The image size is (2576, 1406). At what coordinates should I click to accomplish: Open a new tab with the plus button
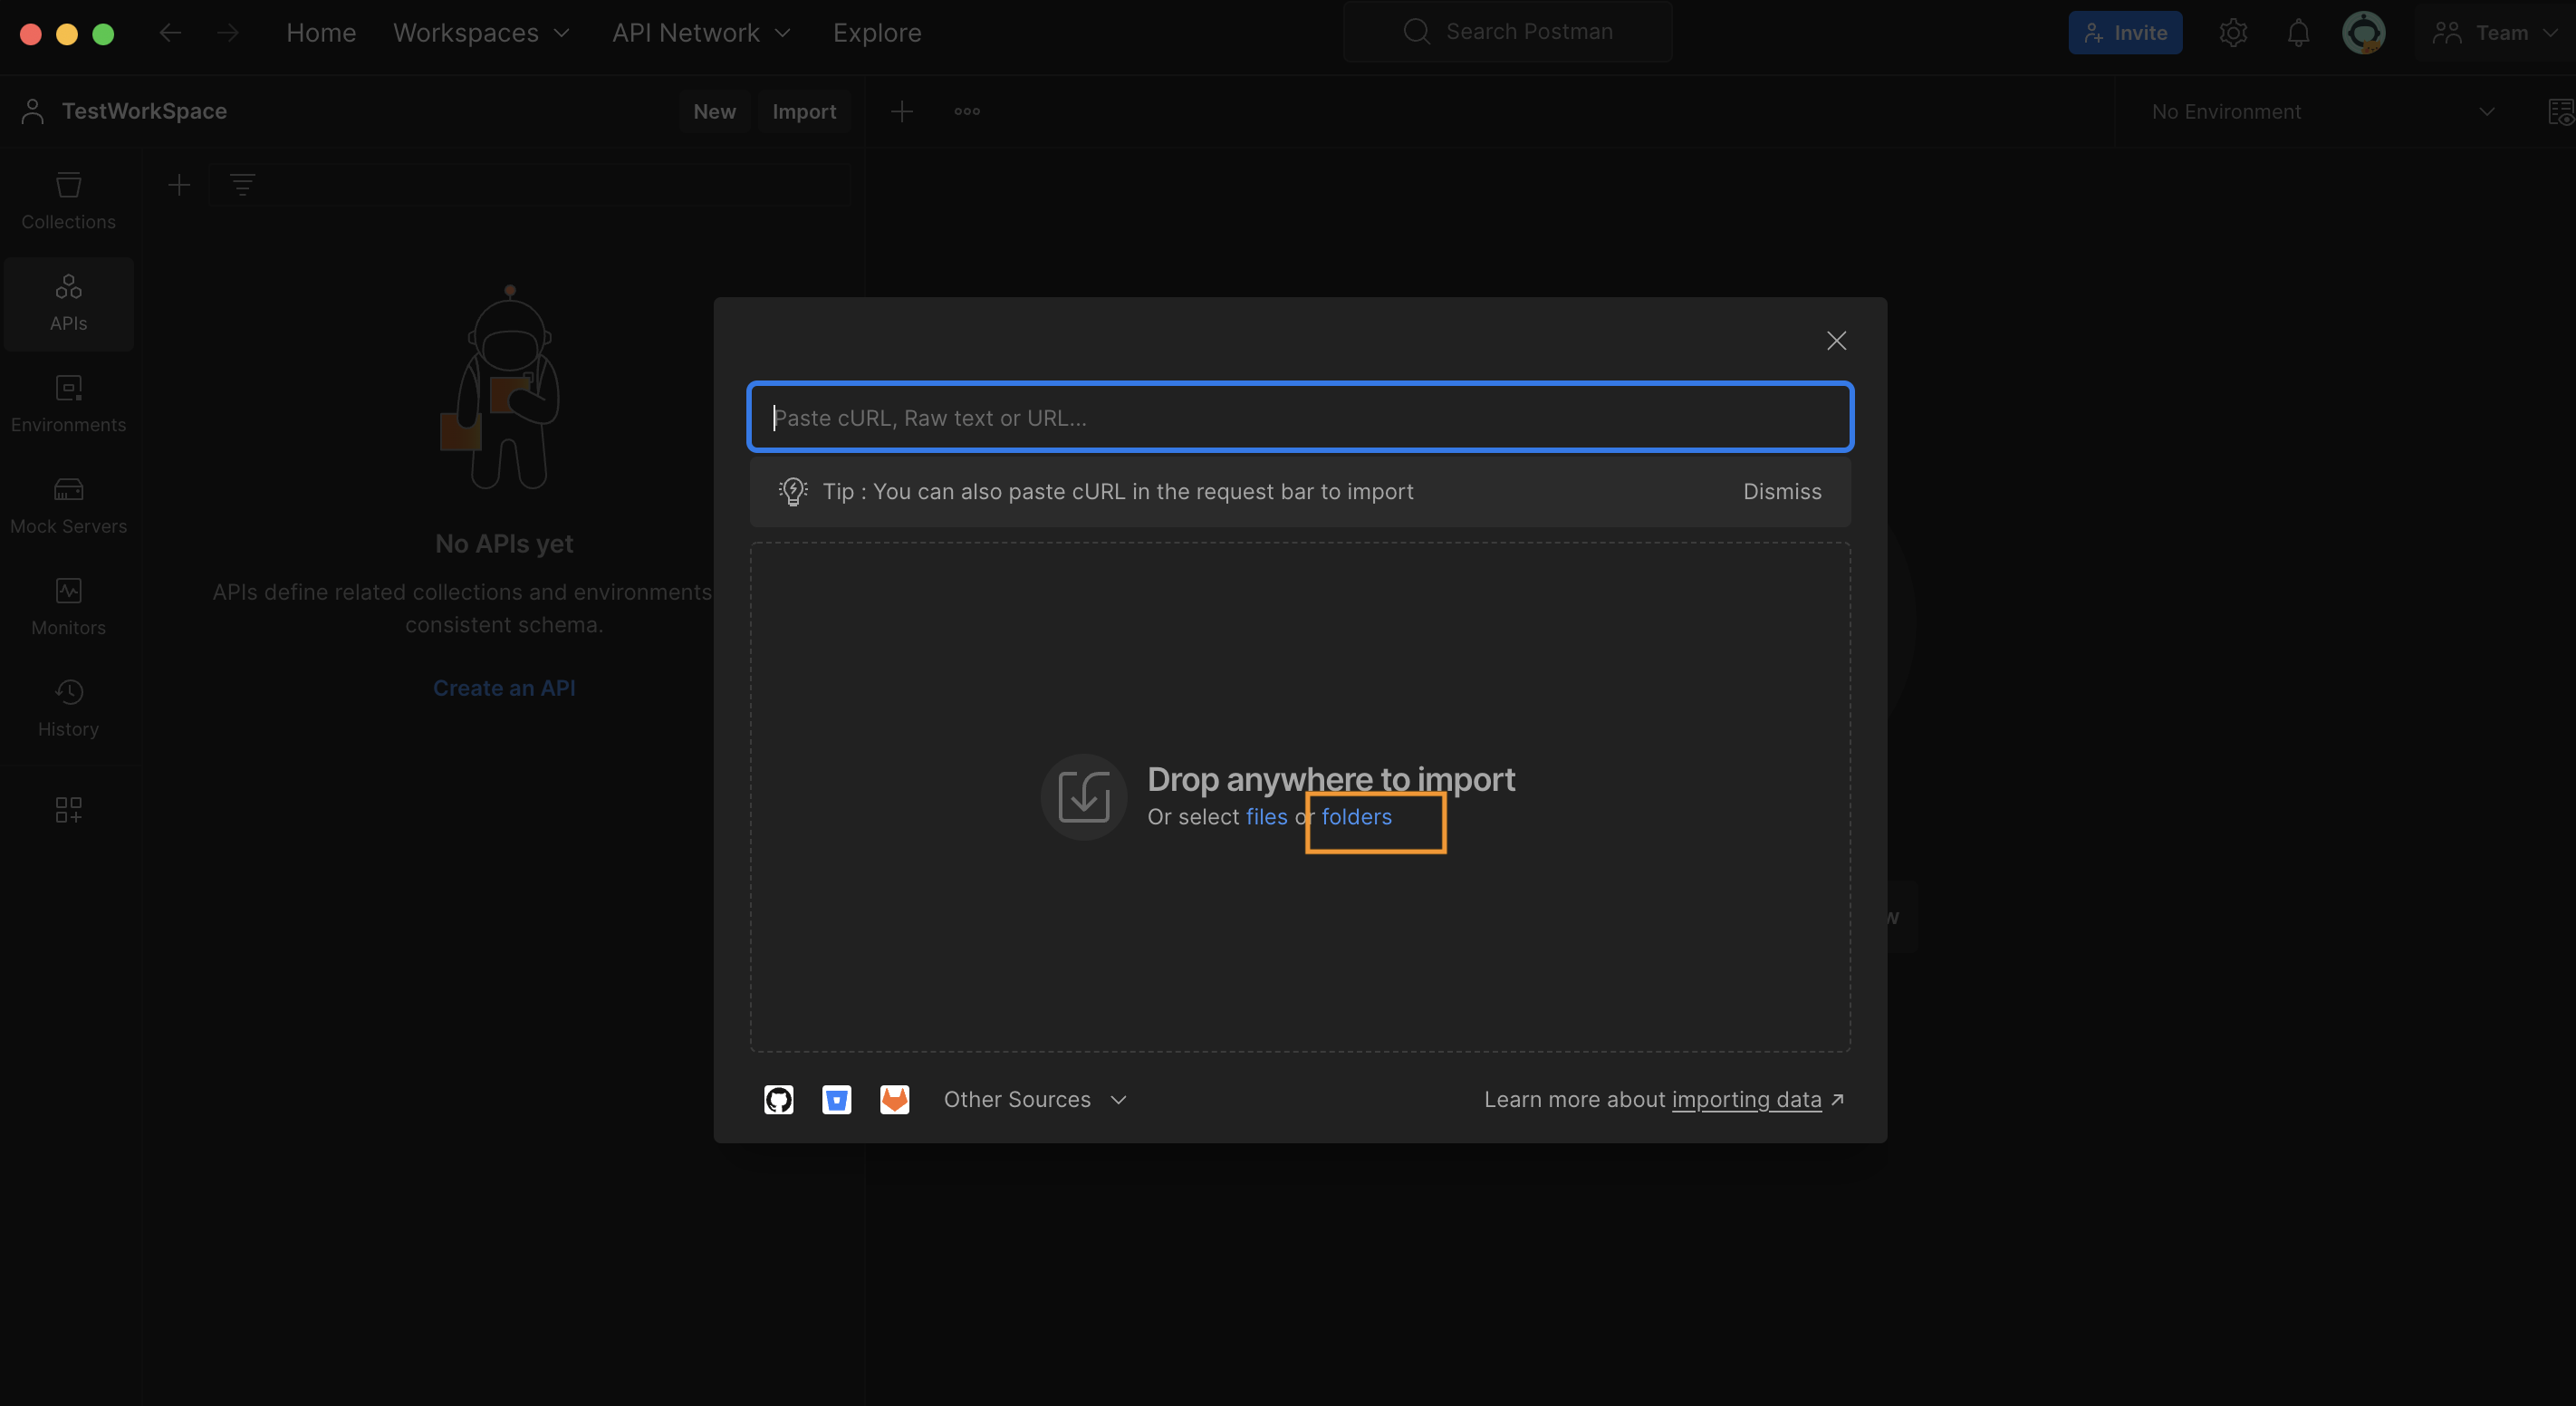click(x=901, y=111)
